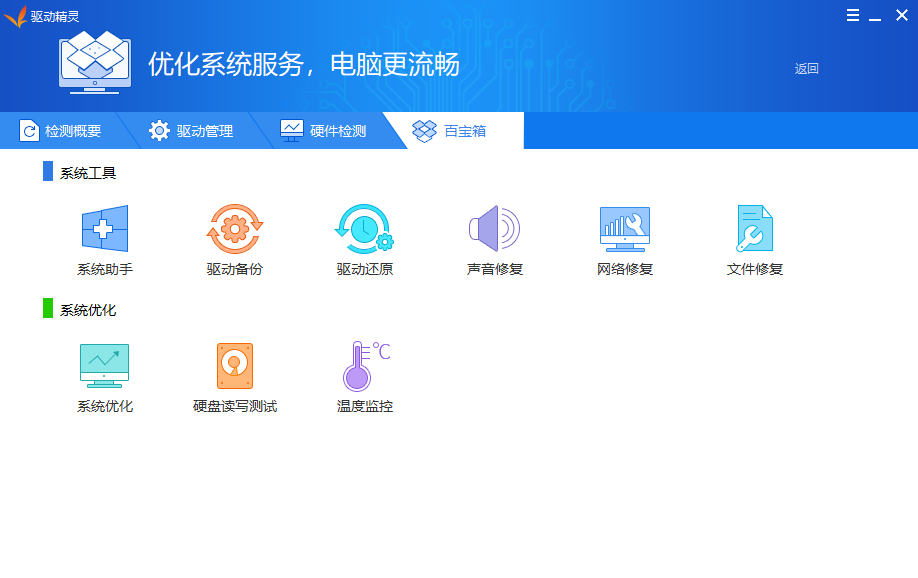The height and width of the screenshot is (578, 918).
Task: Open the 驱动还原 restore tool
Action: pos(364,237)
